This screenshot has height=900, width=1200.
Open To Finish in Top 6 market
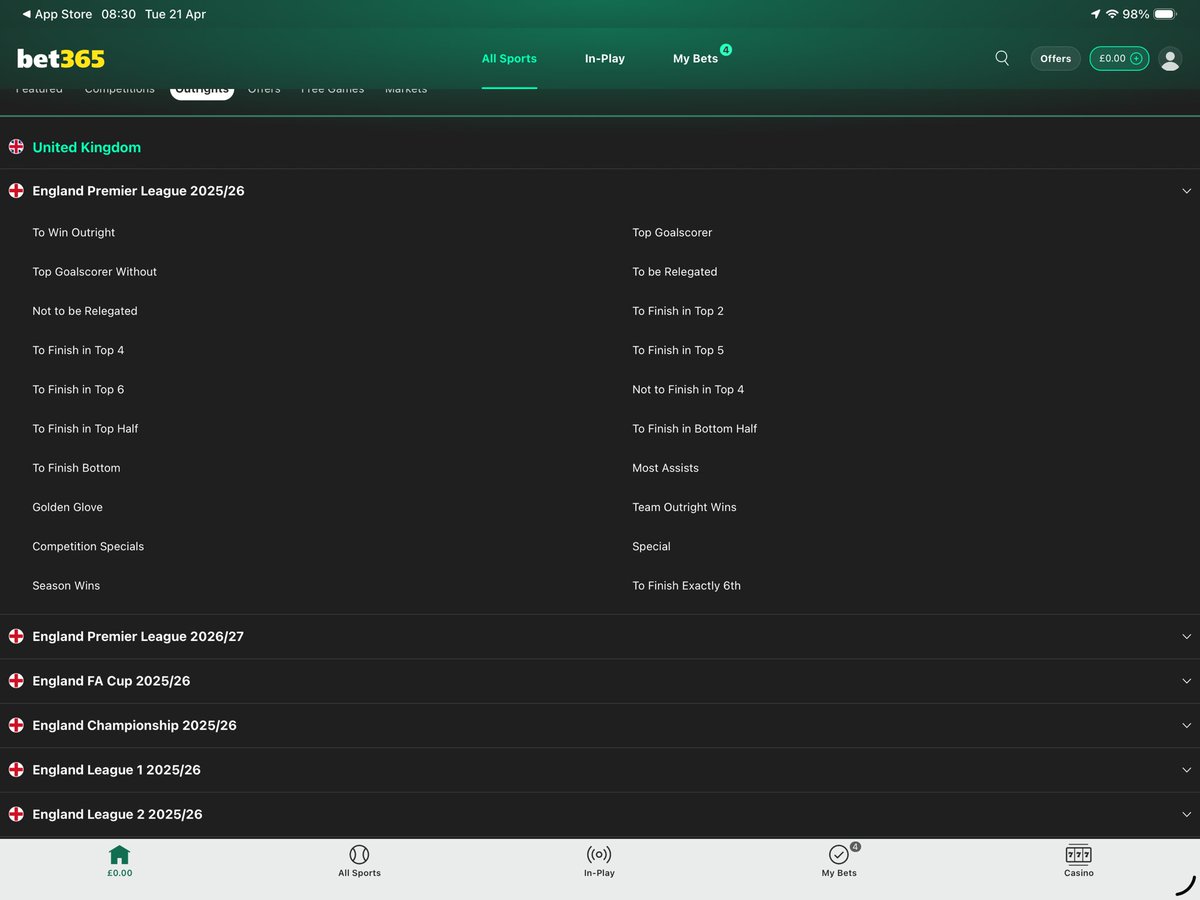[78, 390]
